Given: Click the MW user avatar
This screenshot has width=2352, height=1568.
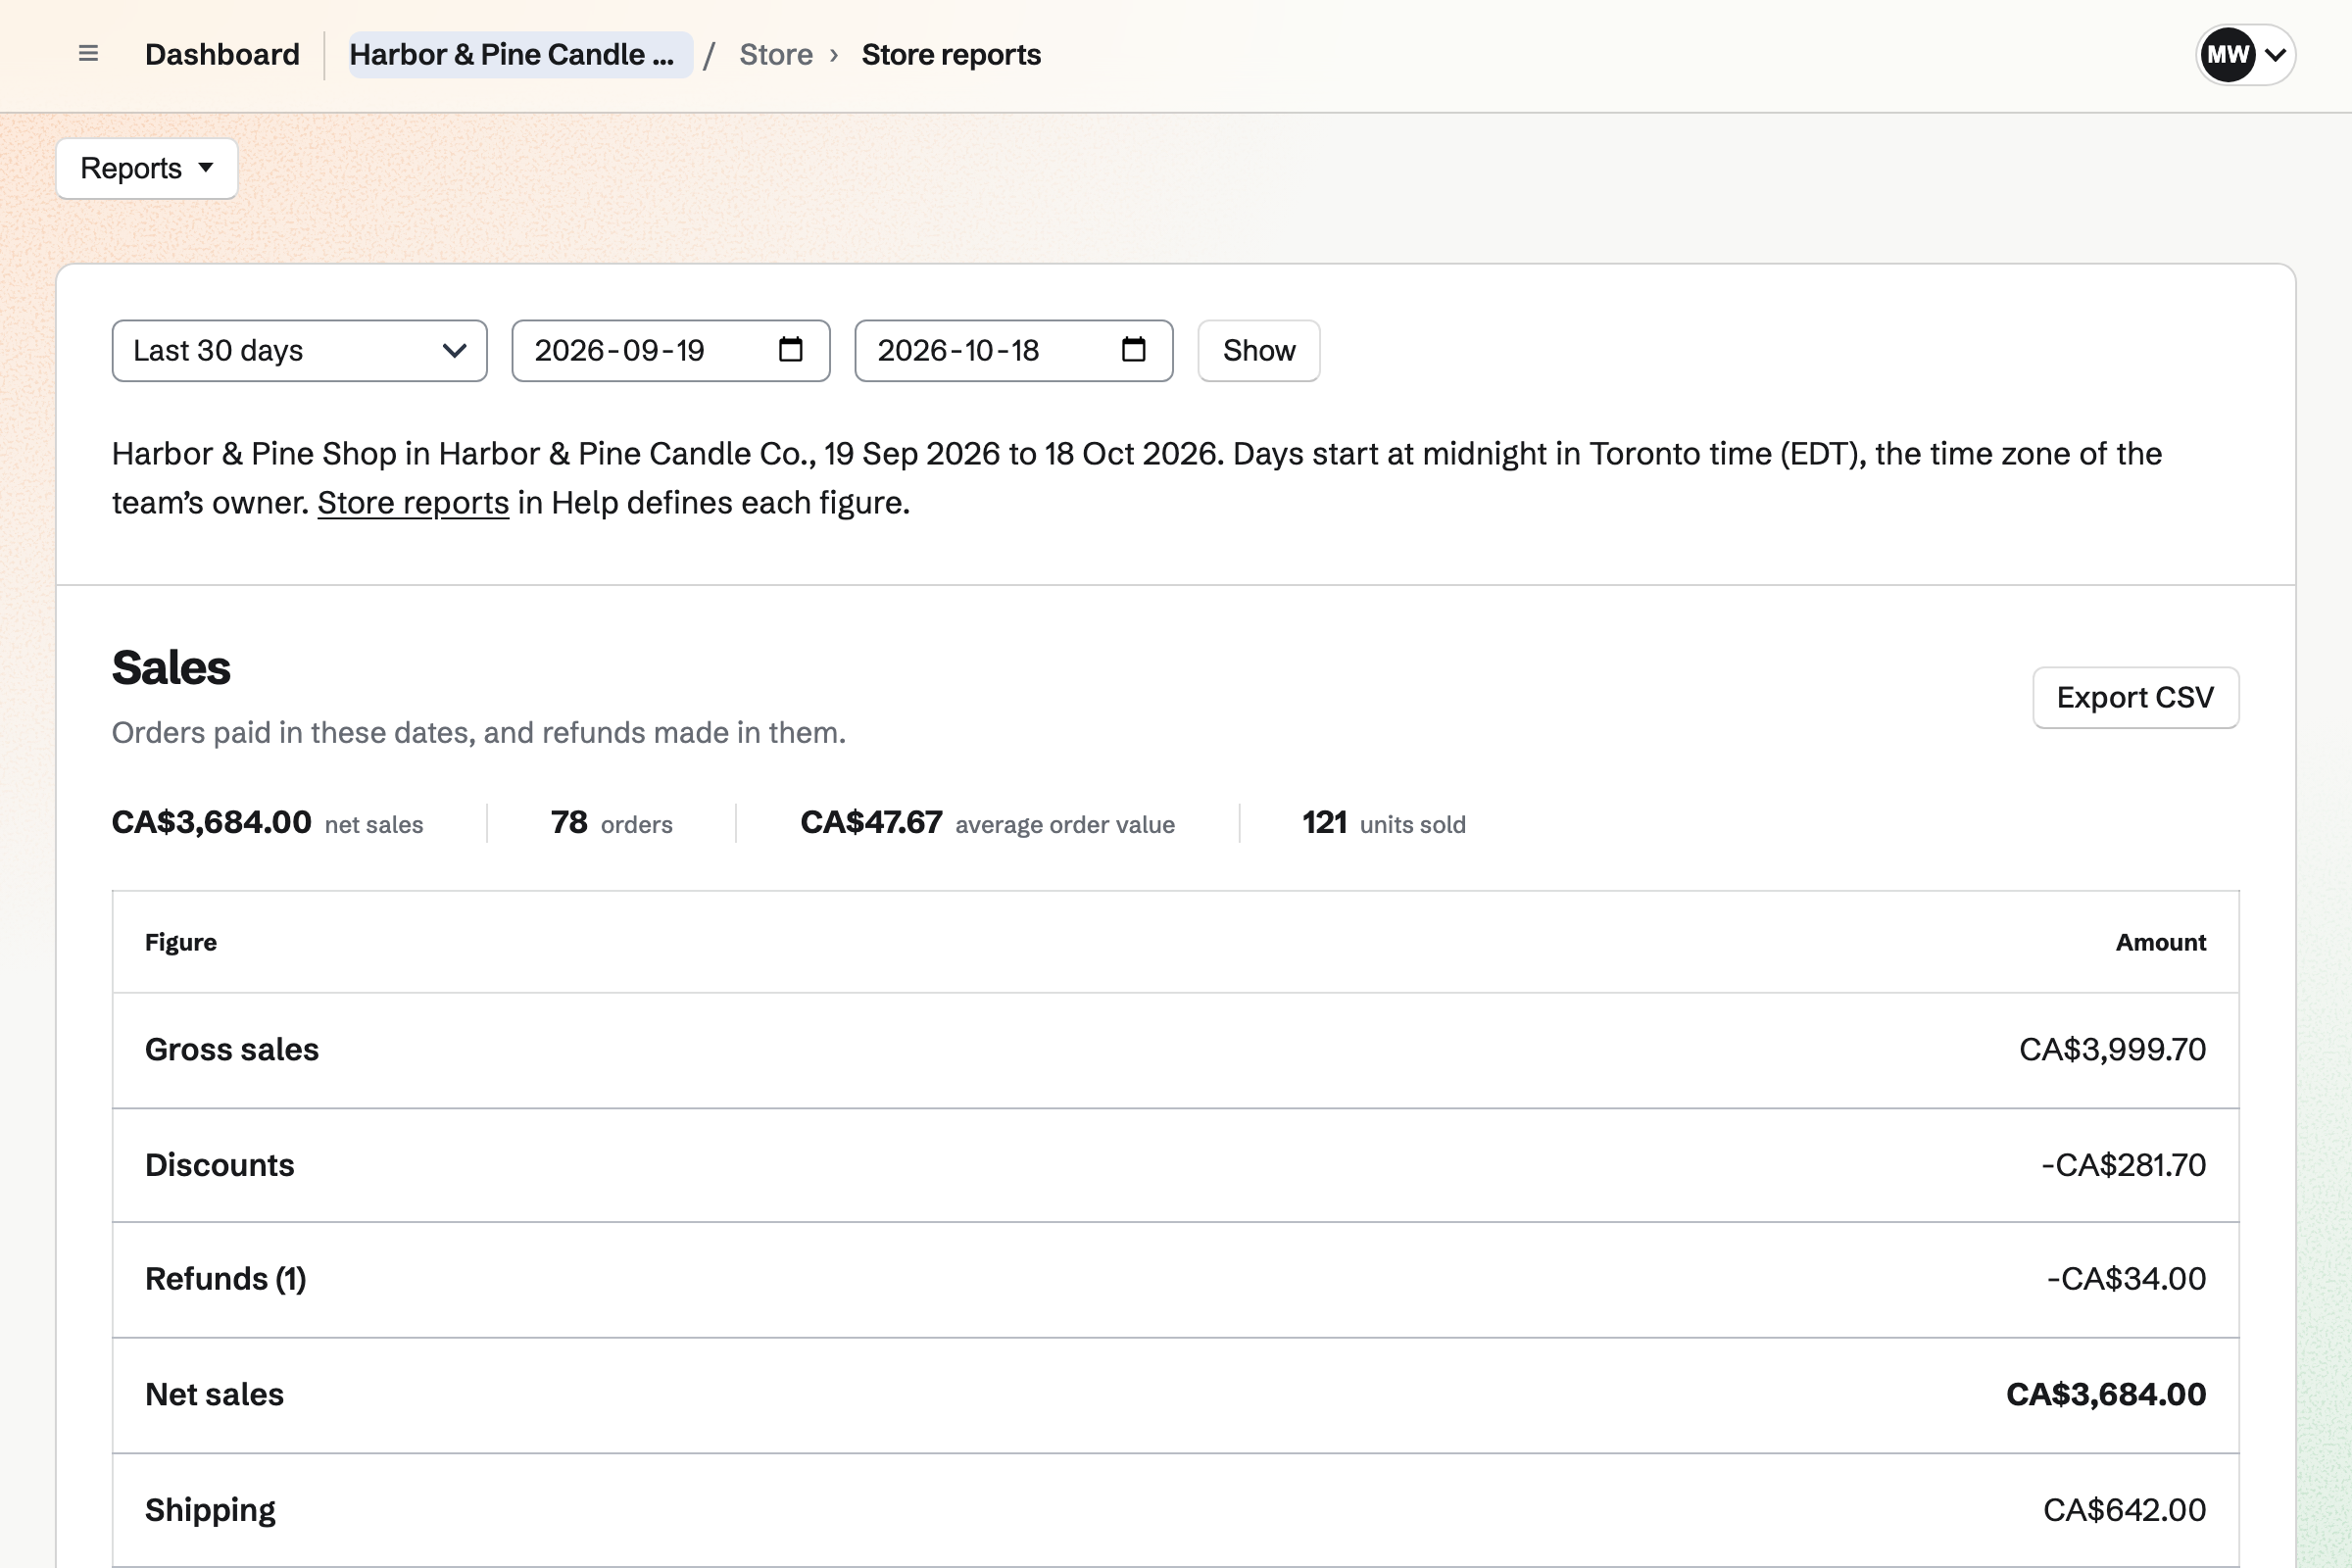Looking at the screenshot, I should coord(2227,54).
